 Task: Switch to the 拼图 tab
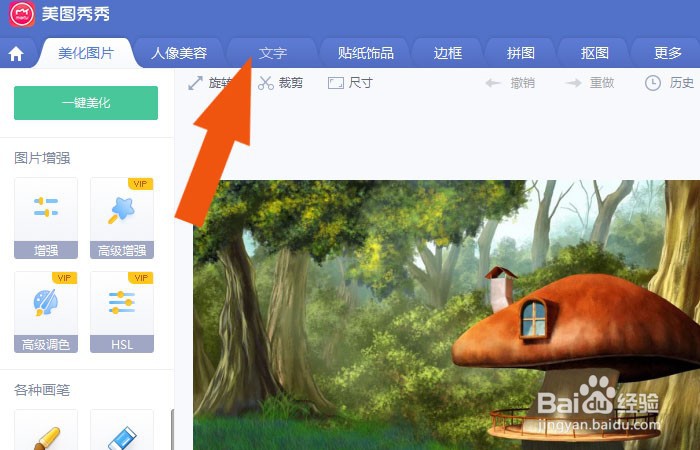[521, 53]
